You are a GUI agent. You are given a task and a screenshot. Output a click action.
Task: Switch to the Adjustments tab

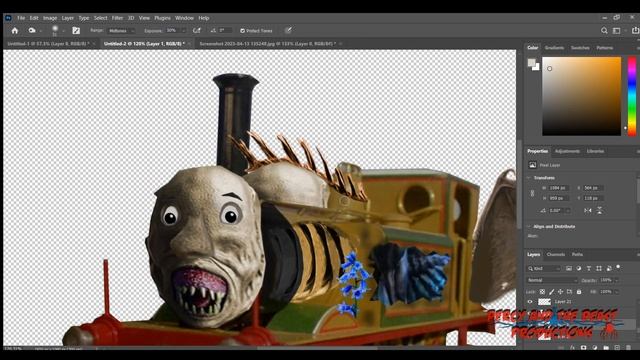[x=567, y=151]
